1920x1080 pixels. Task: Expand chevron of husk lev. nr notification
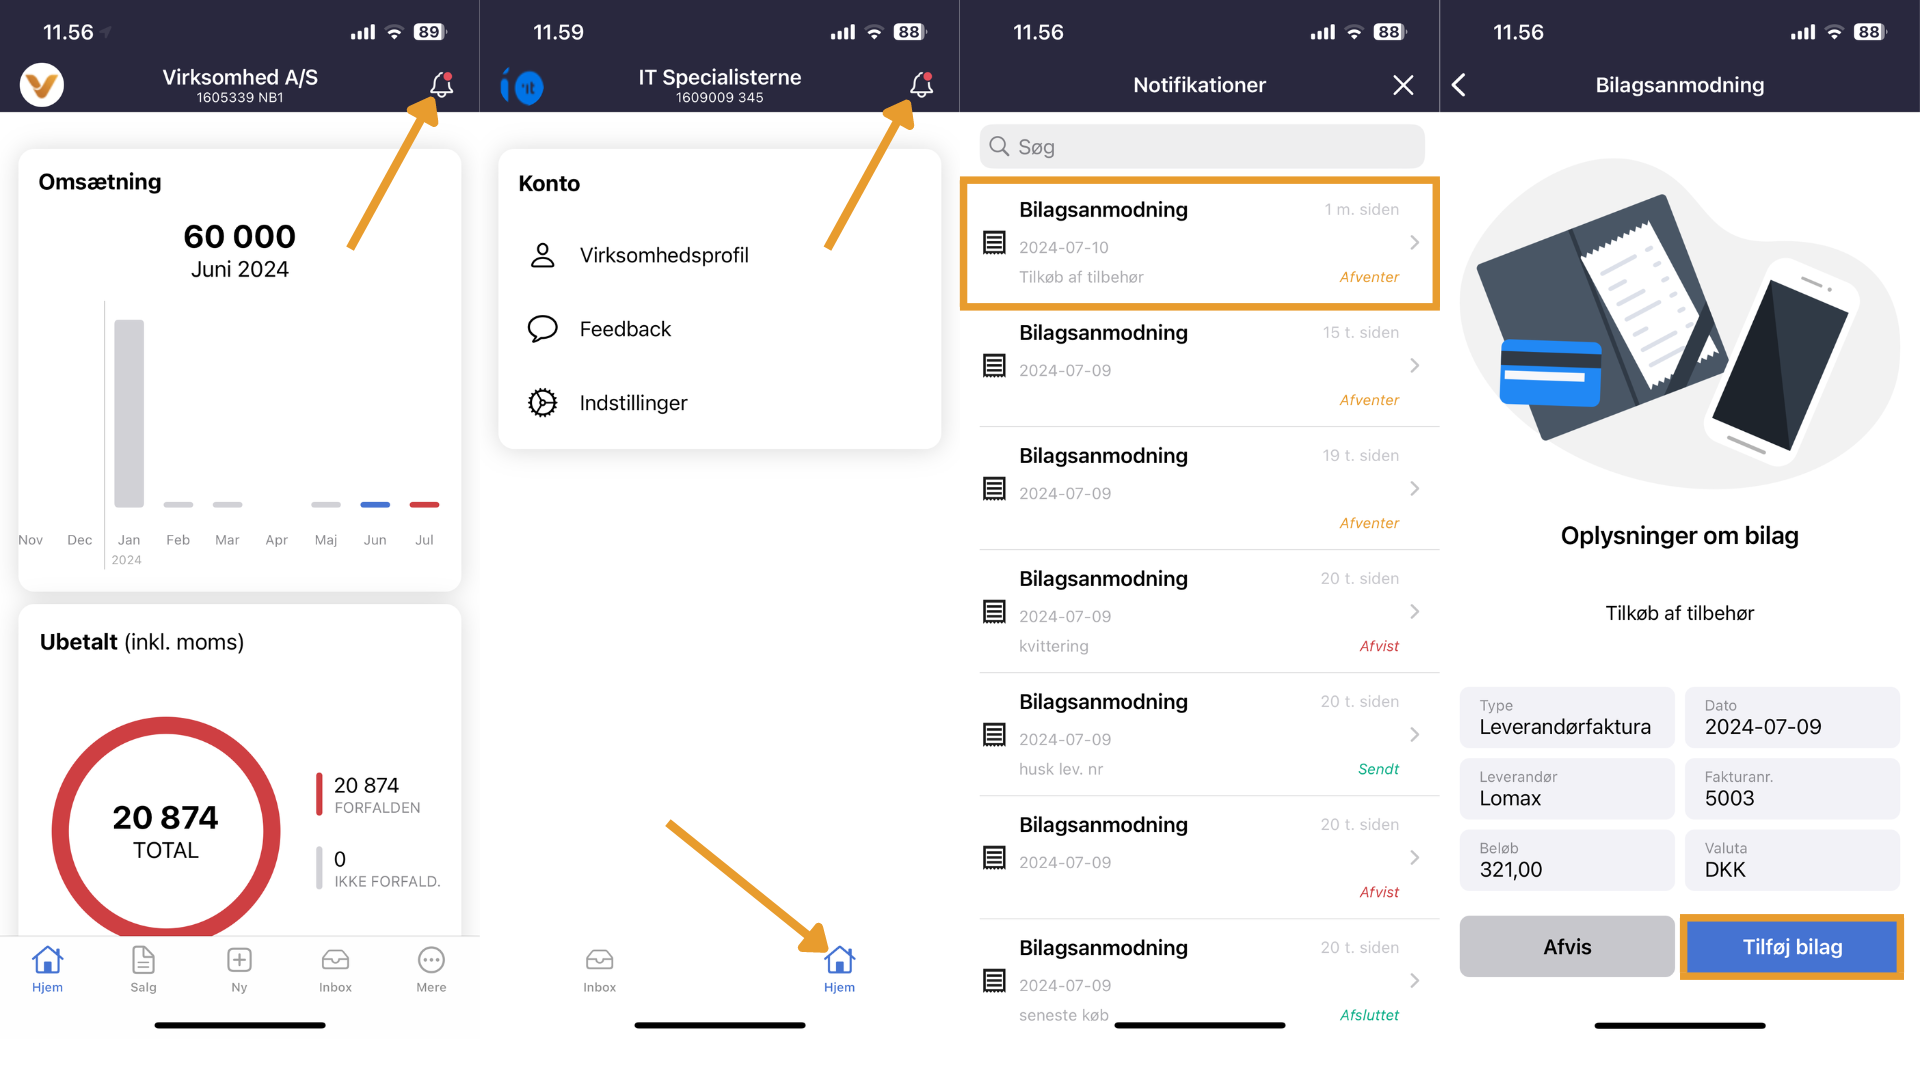pyautogui.click(x=1414, y=735)
